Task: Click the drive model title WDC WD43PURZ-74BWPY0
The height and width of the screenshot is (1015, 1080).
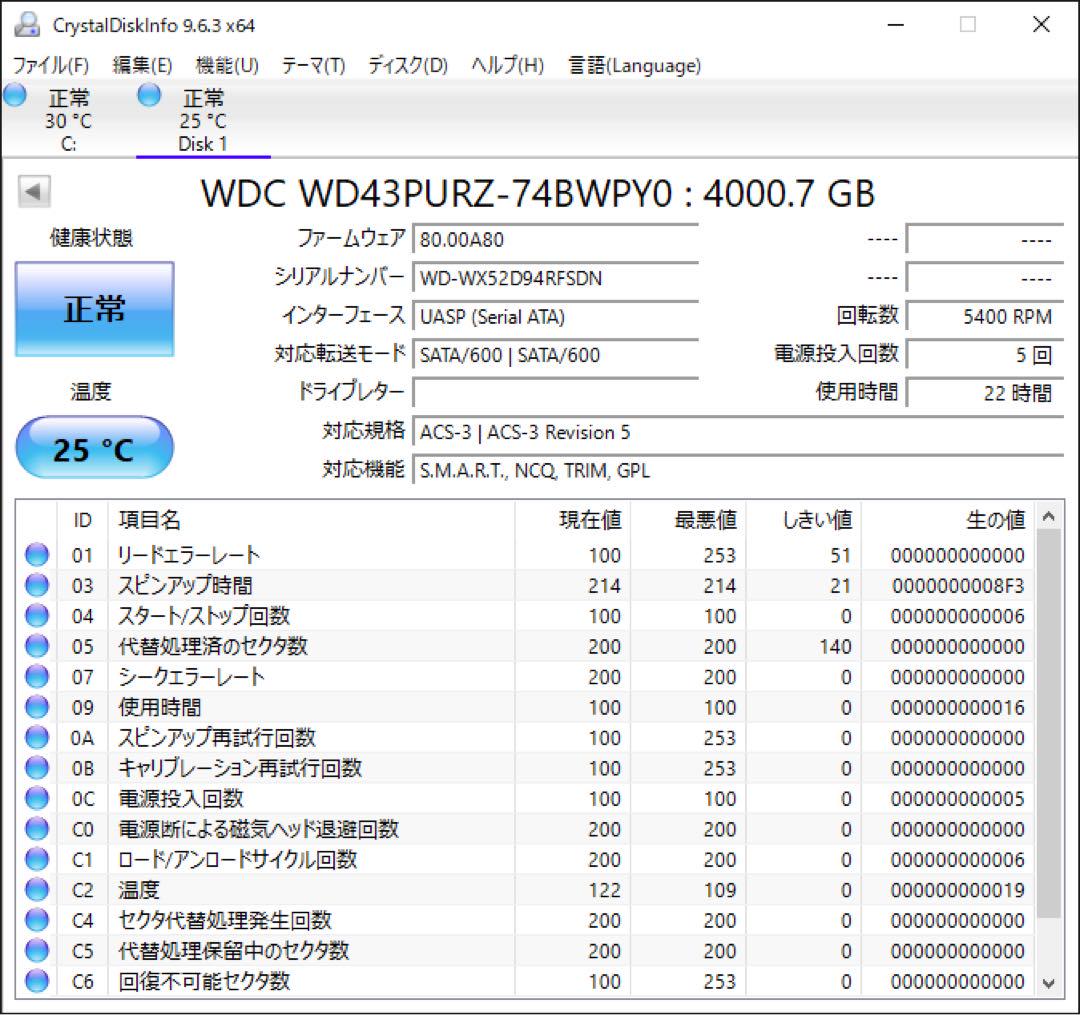Action: coord(538,193)
